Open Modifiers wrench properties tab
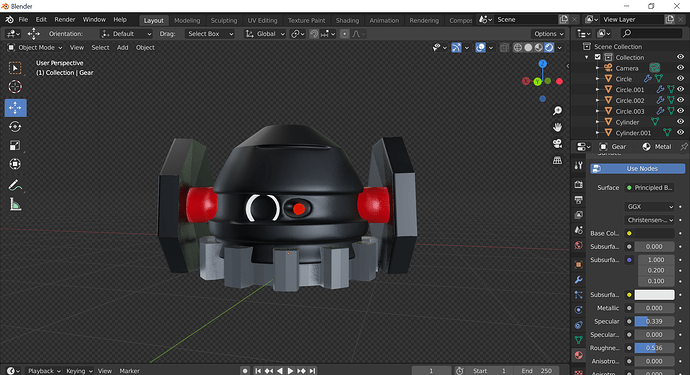Image resolution: width=690 pixels, height=375 pixels. (x=579, y=279)
